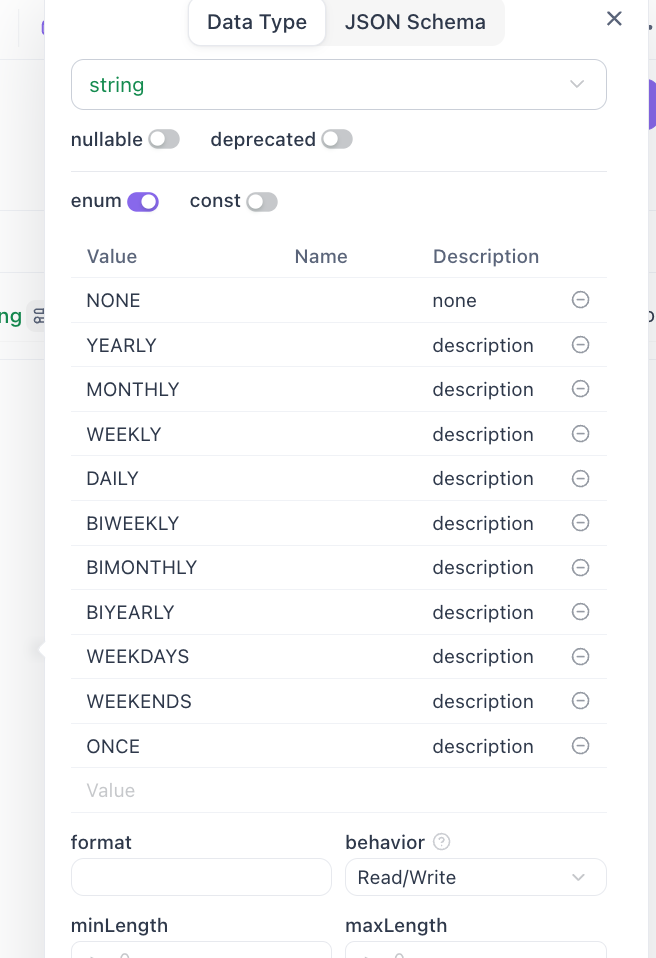The image size is (656, 958).
Task: Delete the MONTHLY enum row
Action: click(x=580, y=389)
